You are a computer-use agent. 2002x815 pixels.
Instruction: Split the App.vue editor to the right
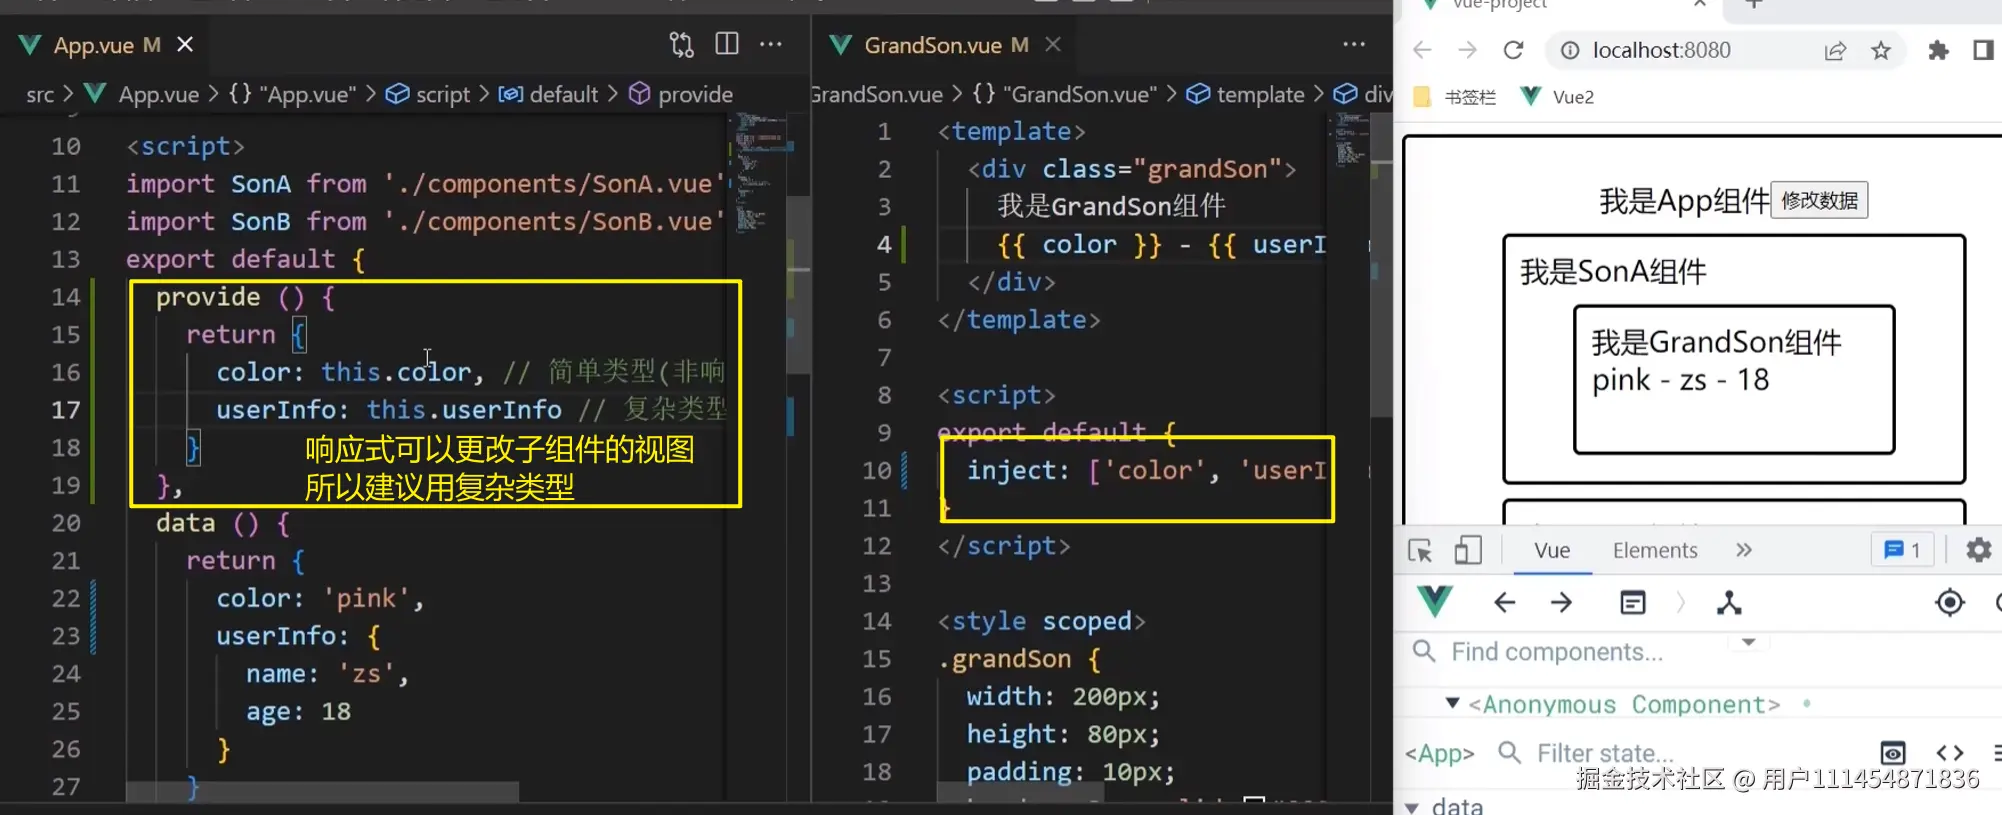(727, 44)
